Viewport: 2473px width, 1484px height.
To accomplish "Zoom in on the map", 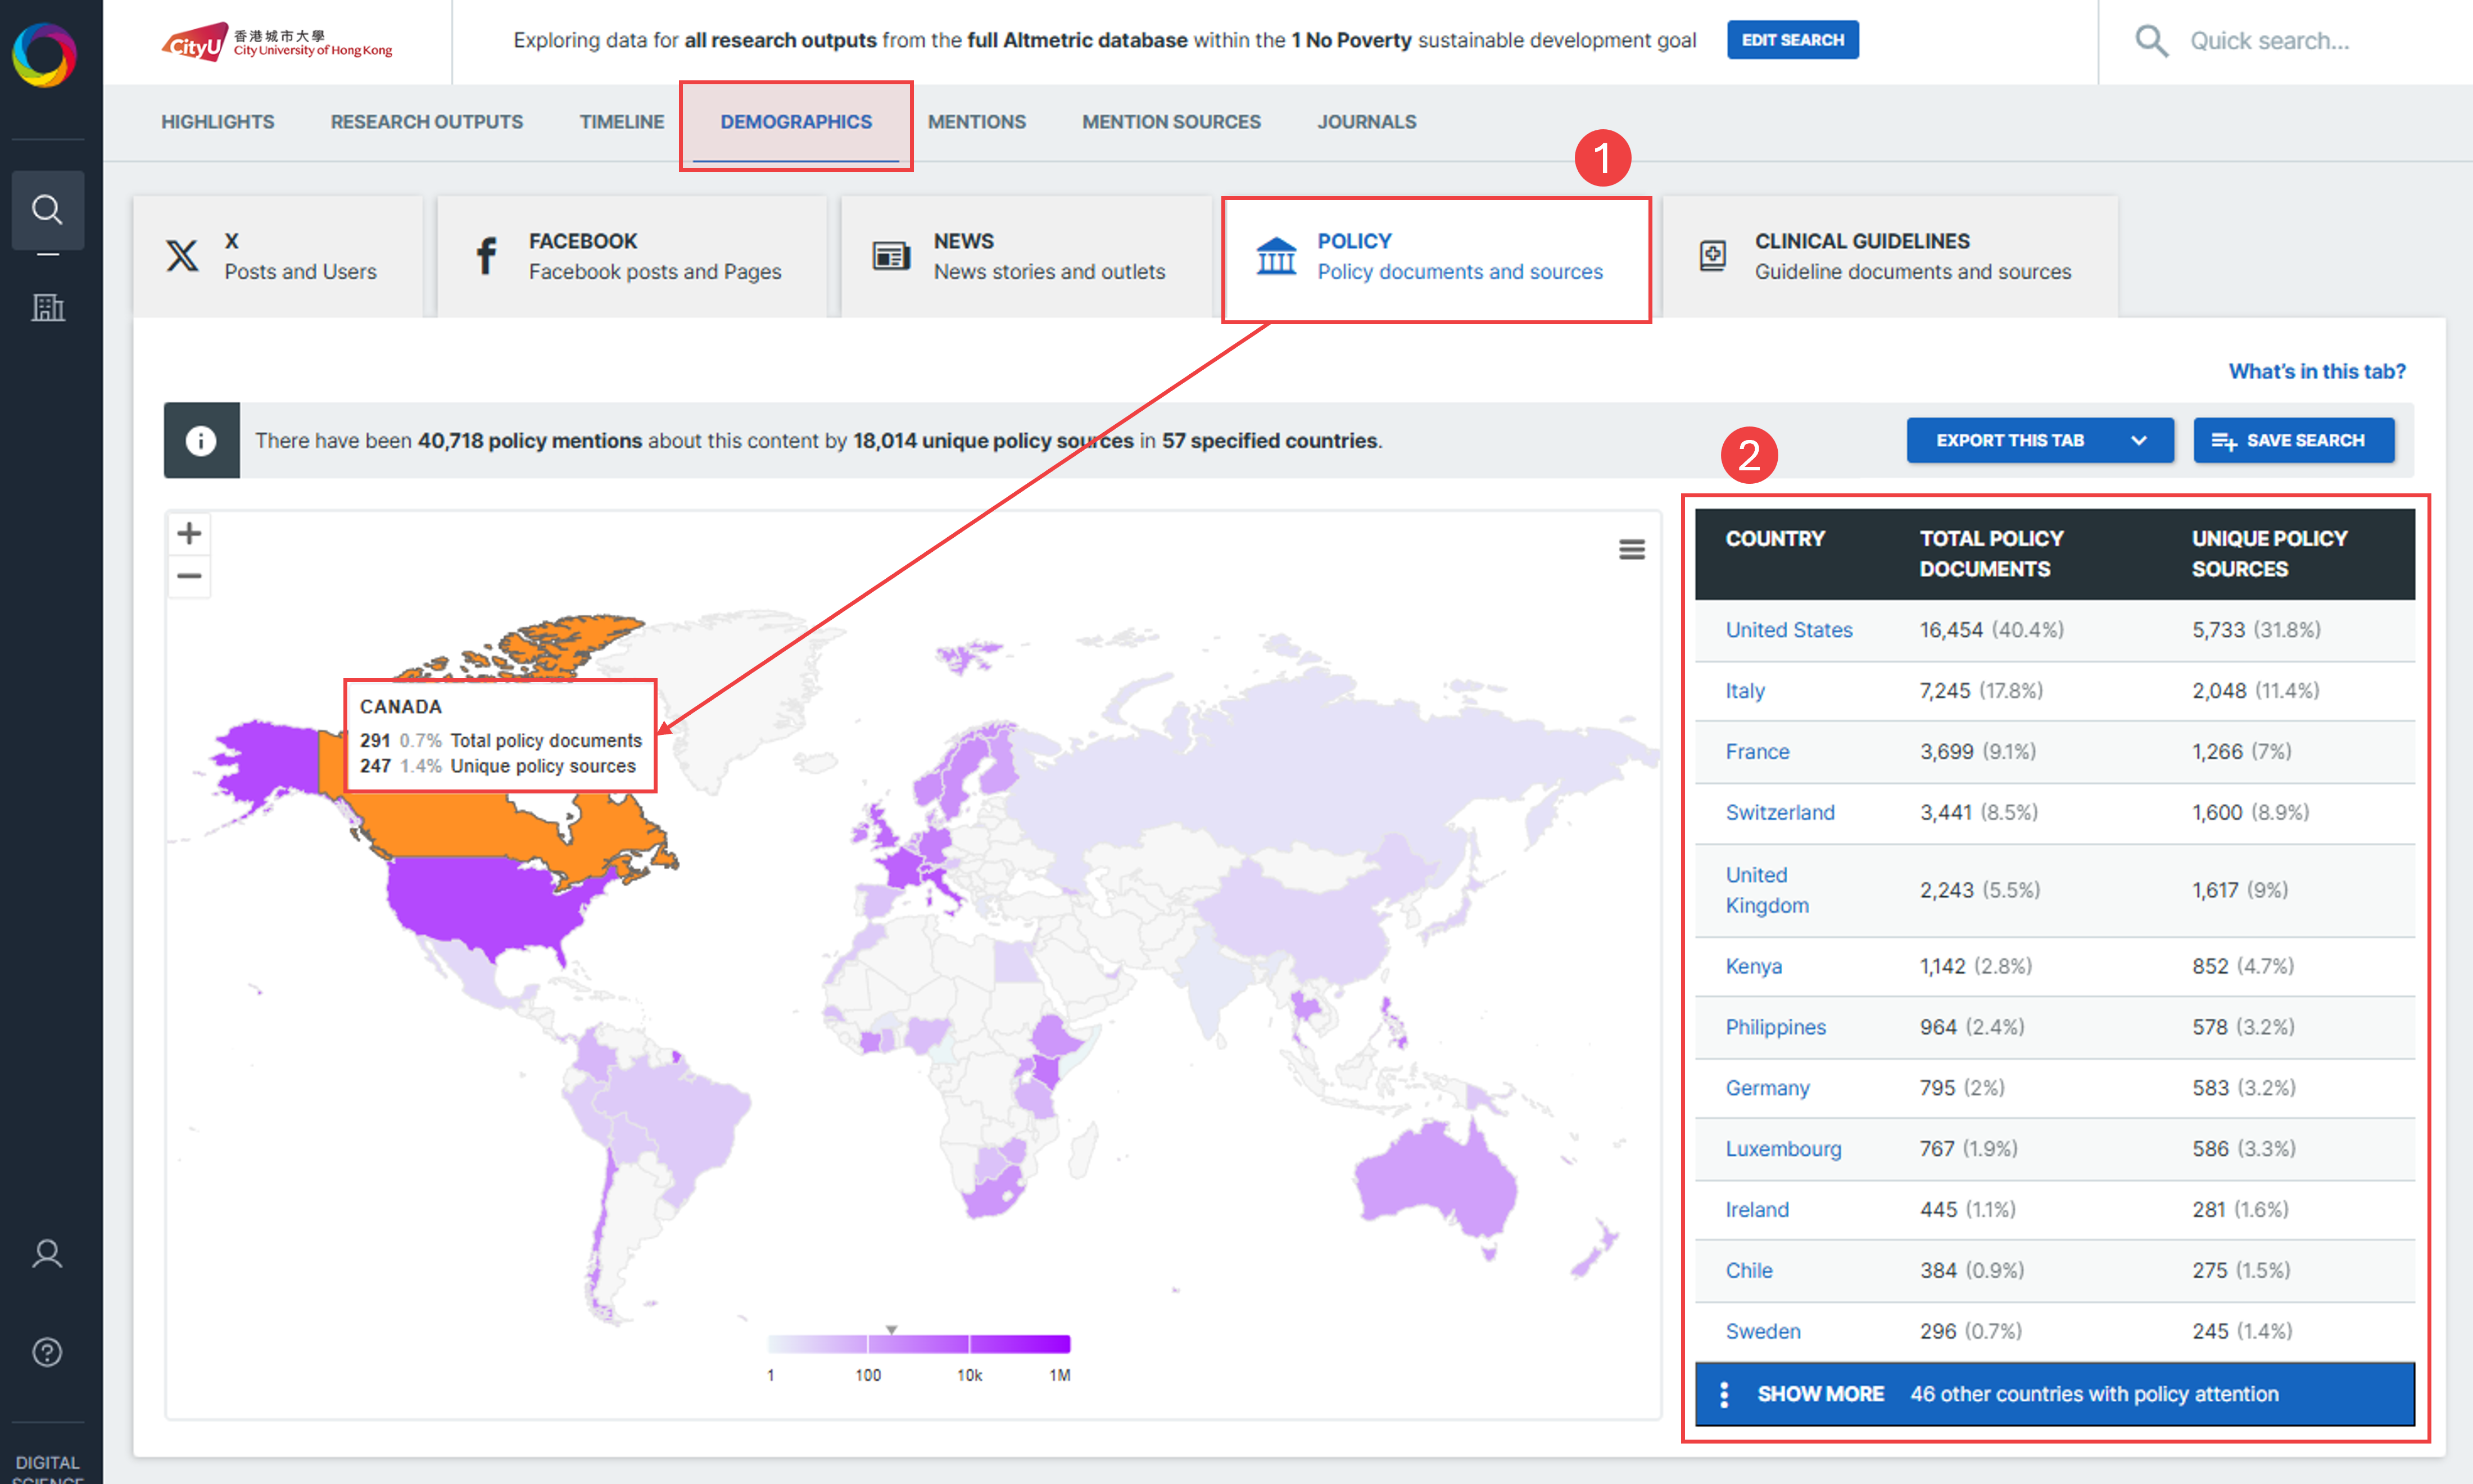I will pos(189,534).
